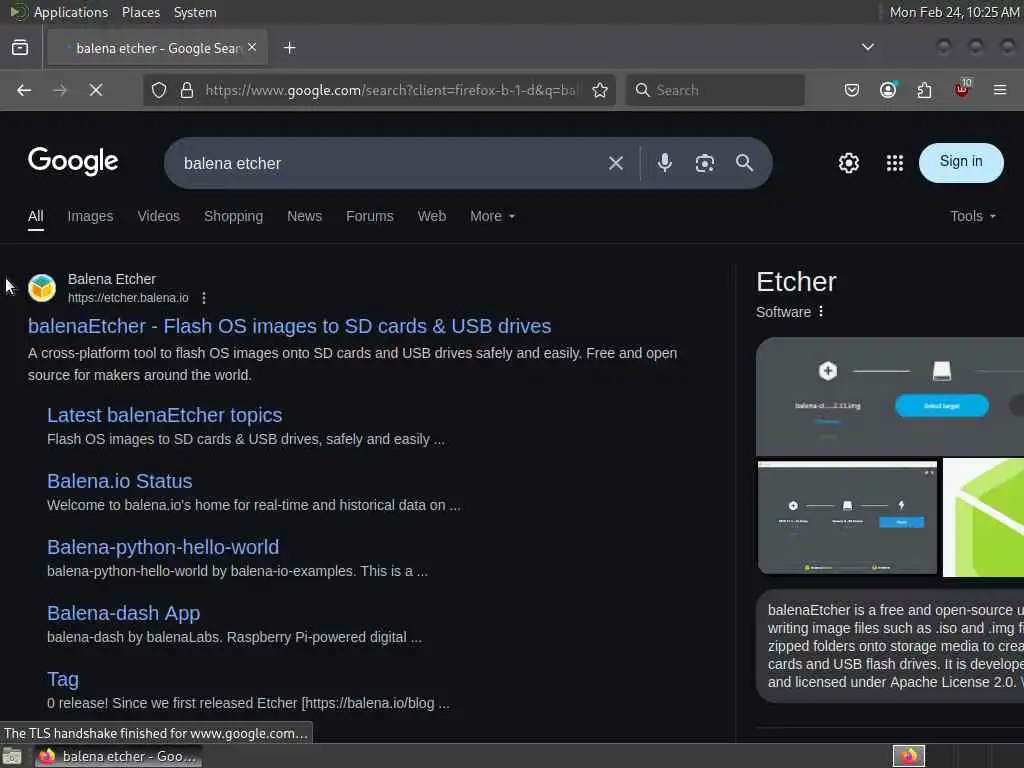Click the Firefox icon in bottom panel
This screenshot has height=768, width=1024.
909,756
